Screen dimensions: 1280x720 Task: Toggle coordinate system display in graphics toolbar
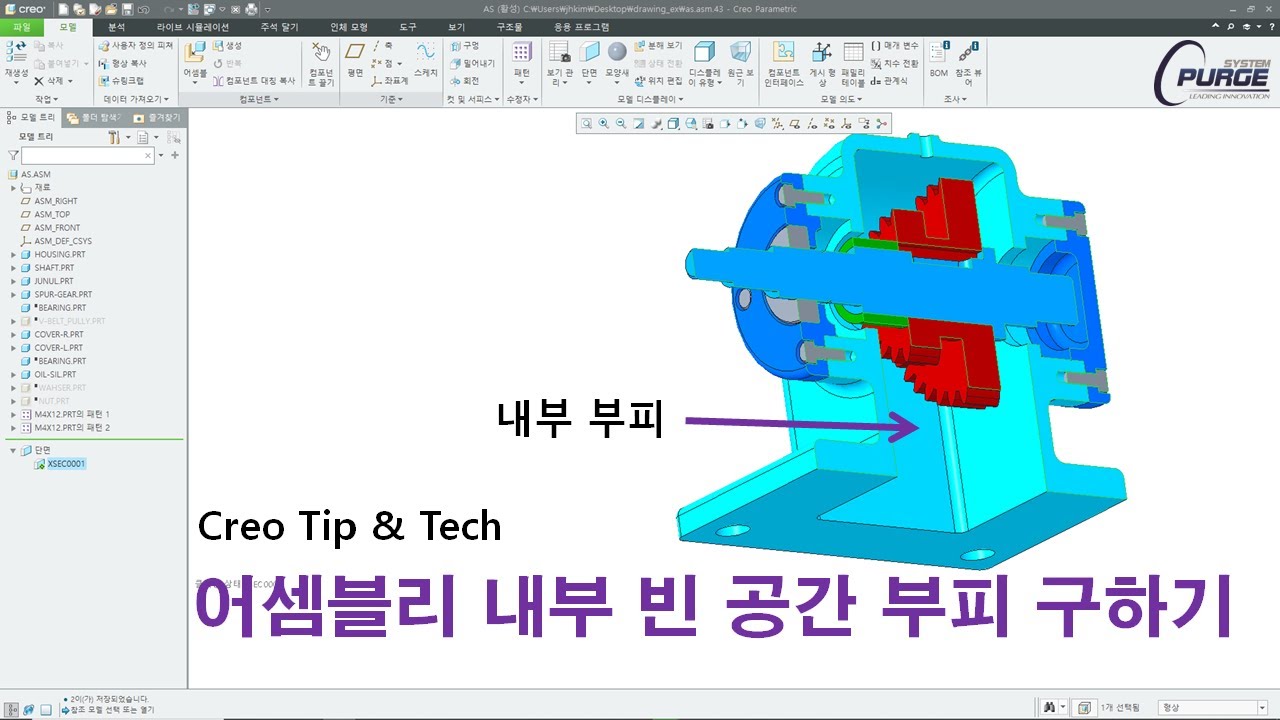[846, 124]
